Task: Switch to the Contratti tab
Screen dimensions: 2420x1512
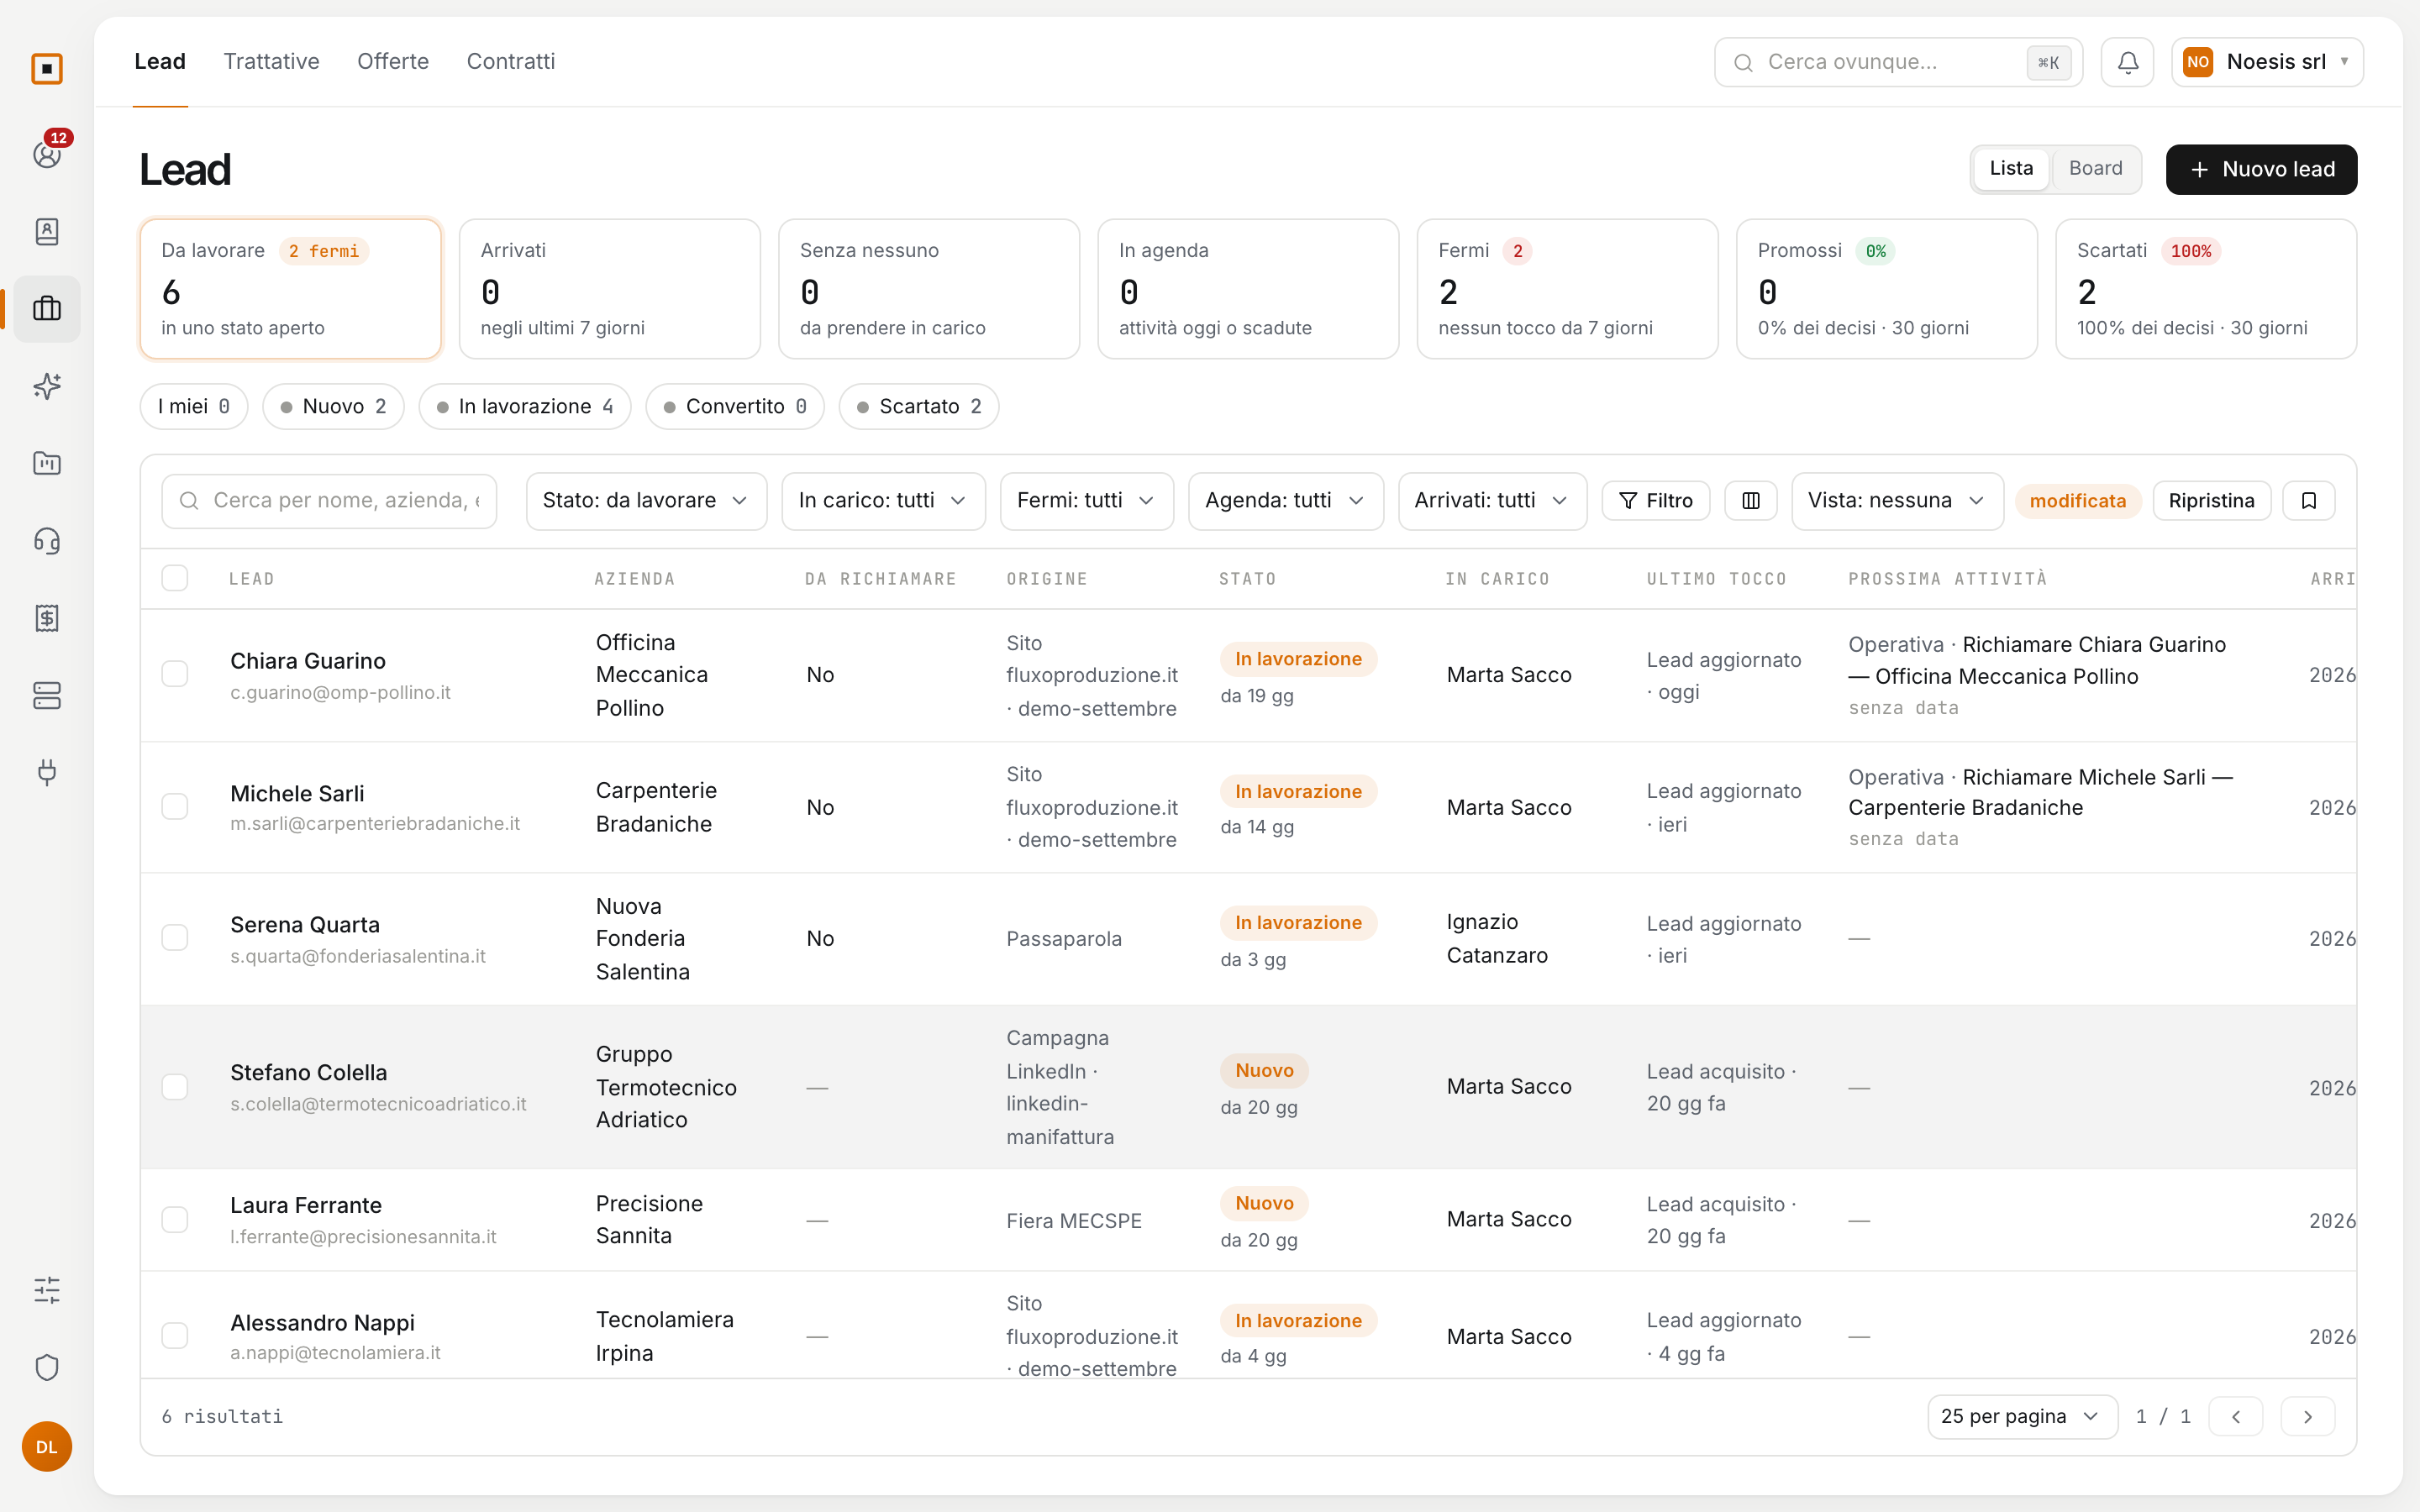Action: [510, 62]
